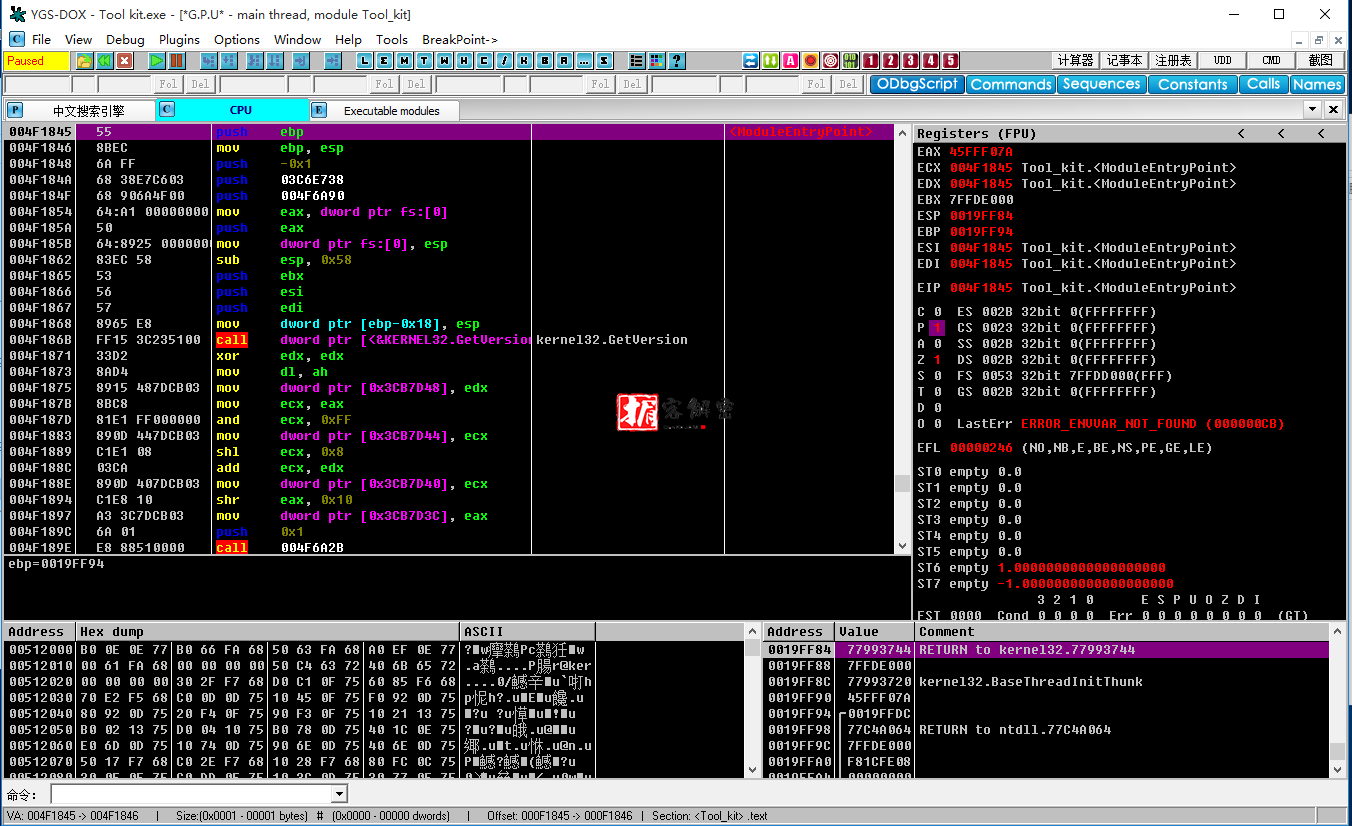Click the Open file toolbar icon
This screenshot has width=1352, height=826.
(x=84, y=61)
